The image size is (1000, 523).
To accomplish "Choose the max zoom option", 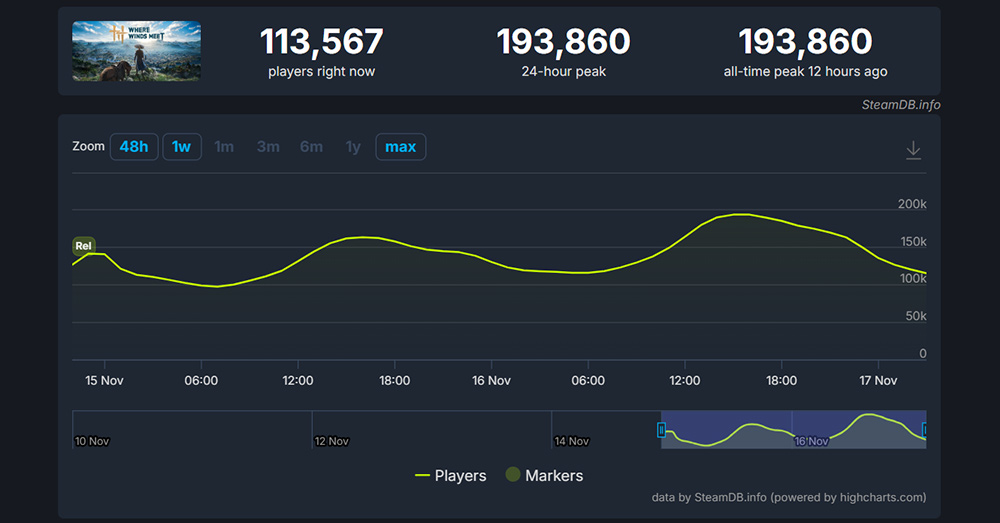I will pos(400,147).
